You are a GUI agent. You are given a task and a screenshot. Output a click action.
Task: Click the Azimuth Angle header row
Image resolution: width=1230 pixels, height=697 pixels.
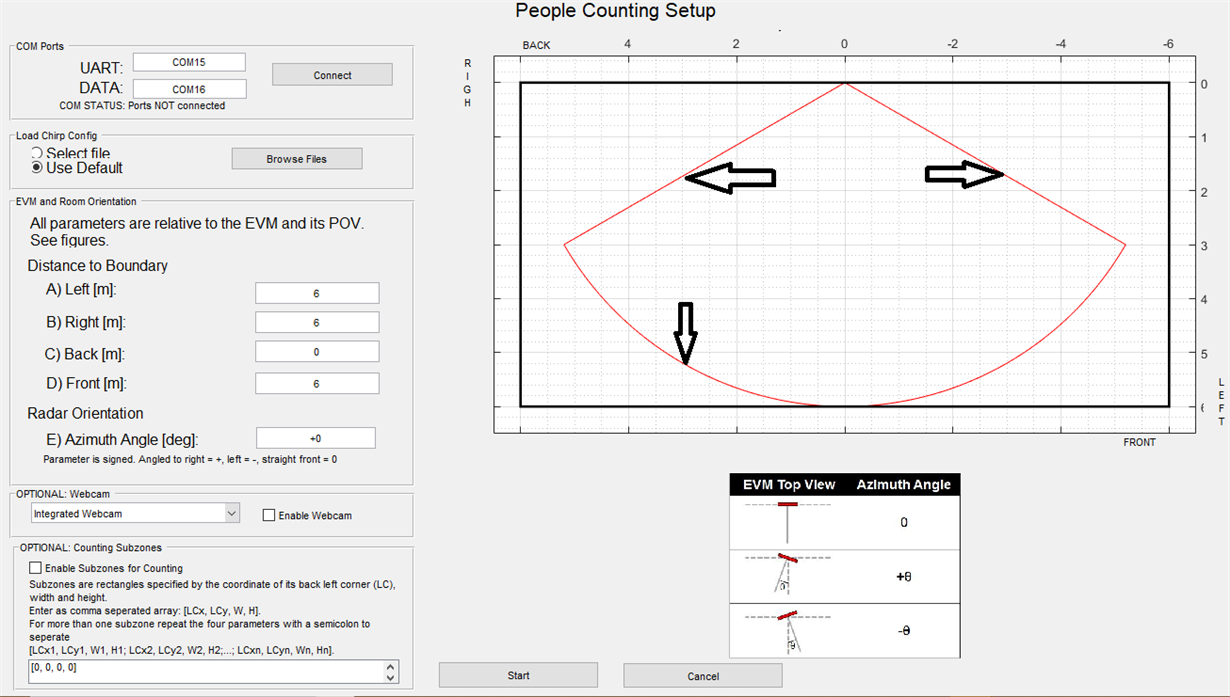click(x=903, y=484)
